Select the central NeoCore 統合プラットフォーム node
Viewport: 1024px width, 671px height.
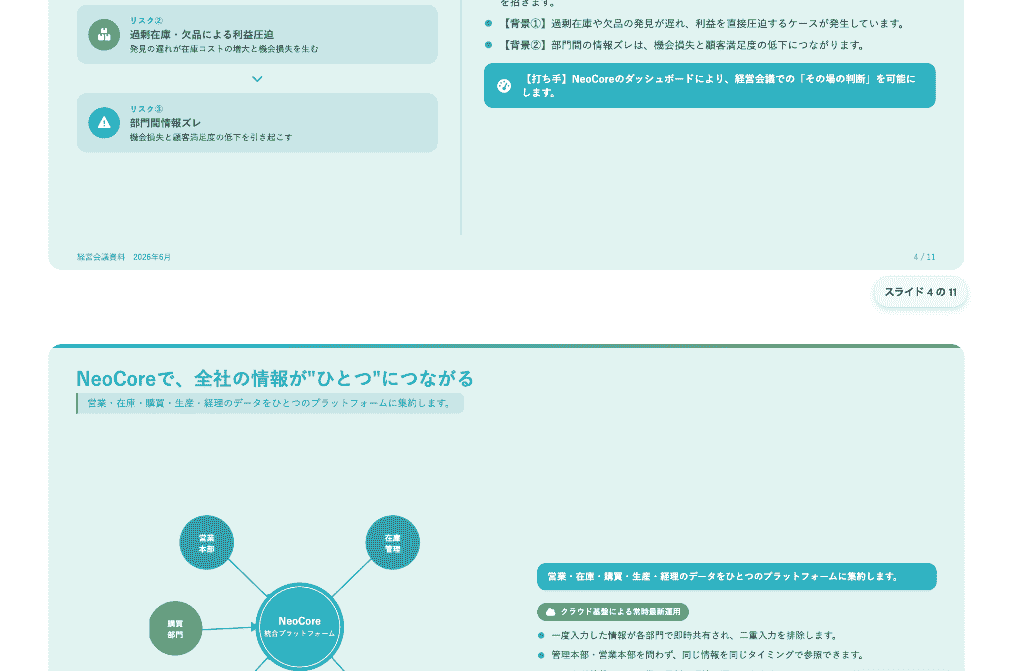pos(300,627)
